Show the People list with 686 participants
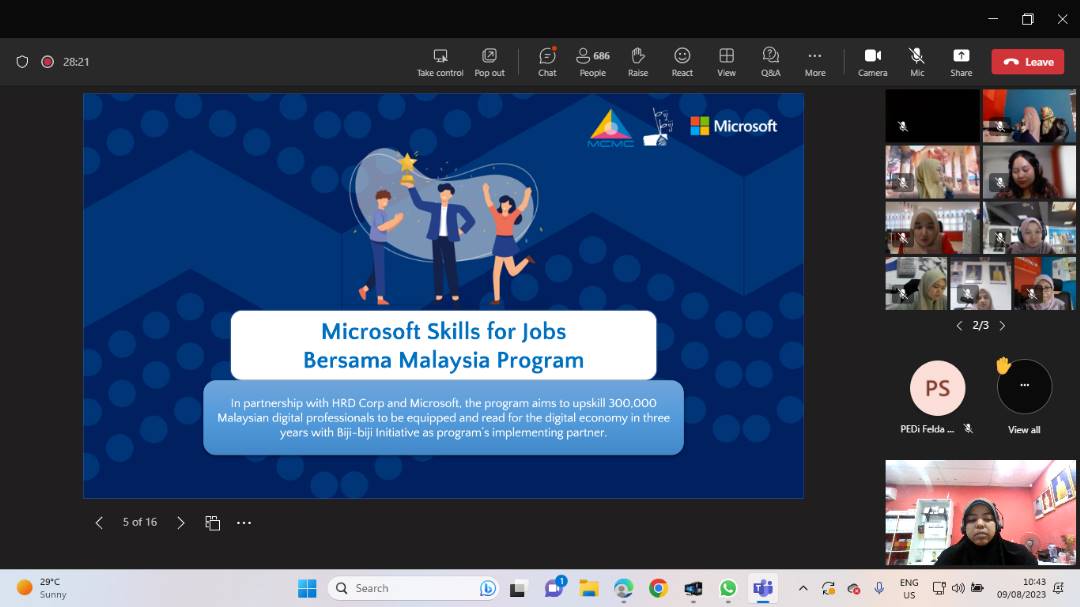1080x607 pixels. (592, 62)
